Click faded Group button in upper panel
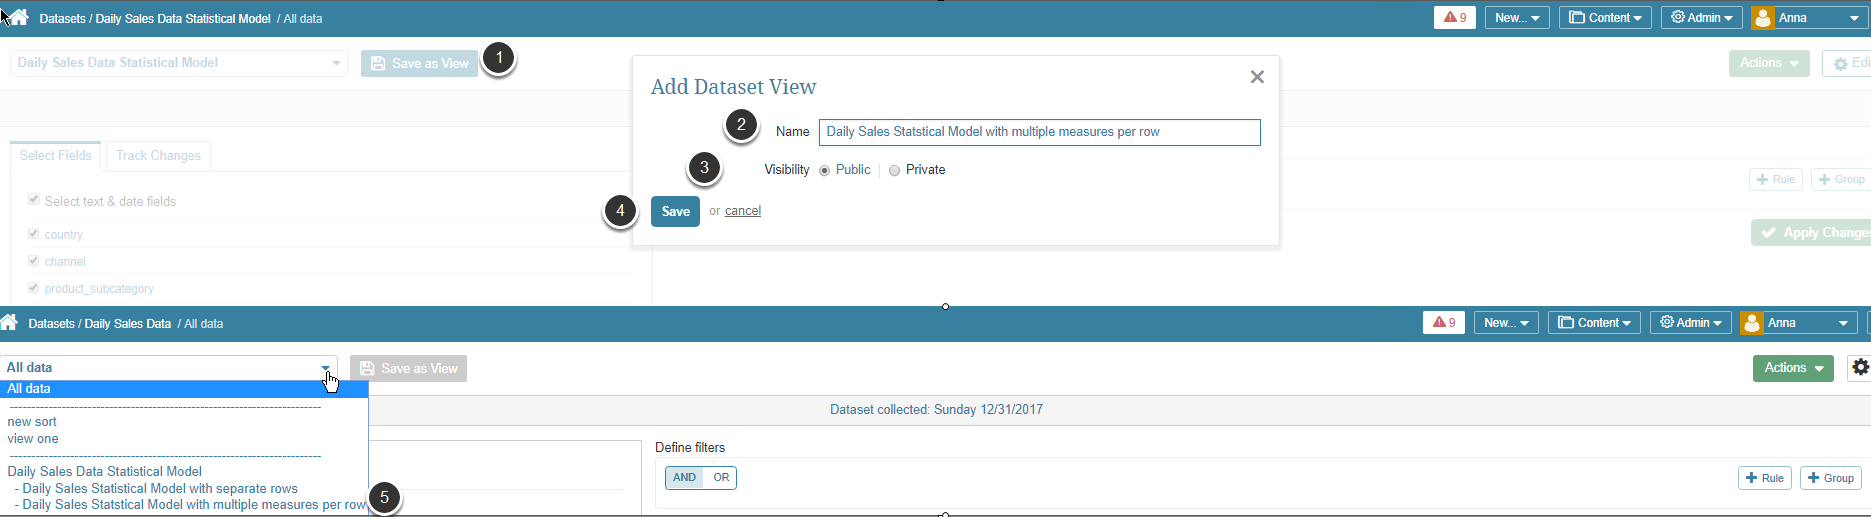This screenshot has width=1871, height=517. pos(1841,179)
